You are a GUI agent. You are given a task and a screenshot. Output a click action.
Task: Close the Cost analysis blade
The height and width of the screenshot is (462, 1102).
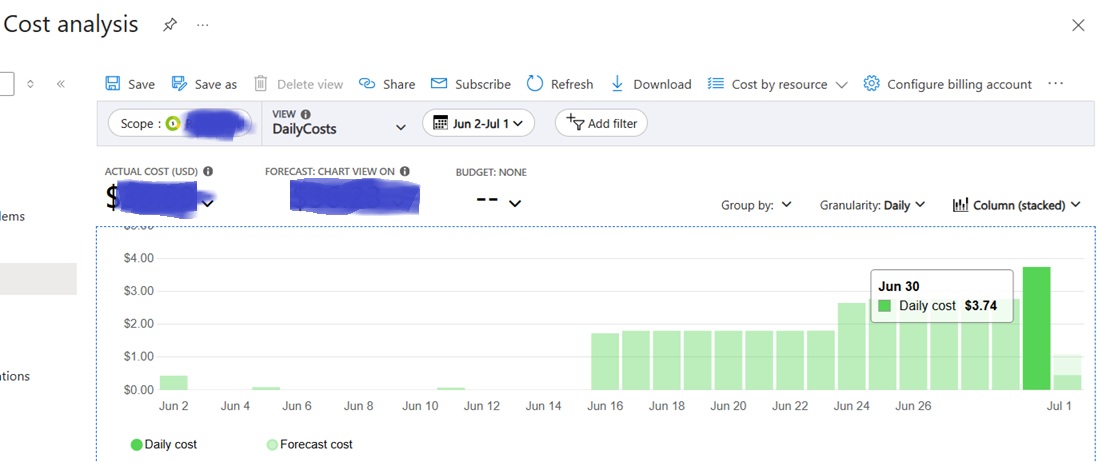(1077, 26)
